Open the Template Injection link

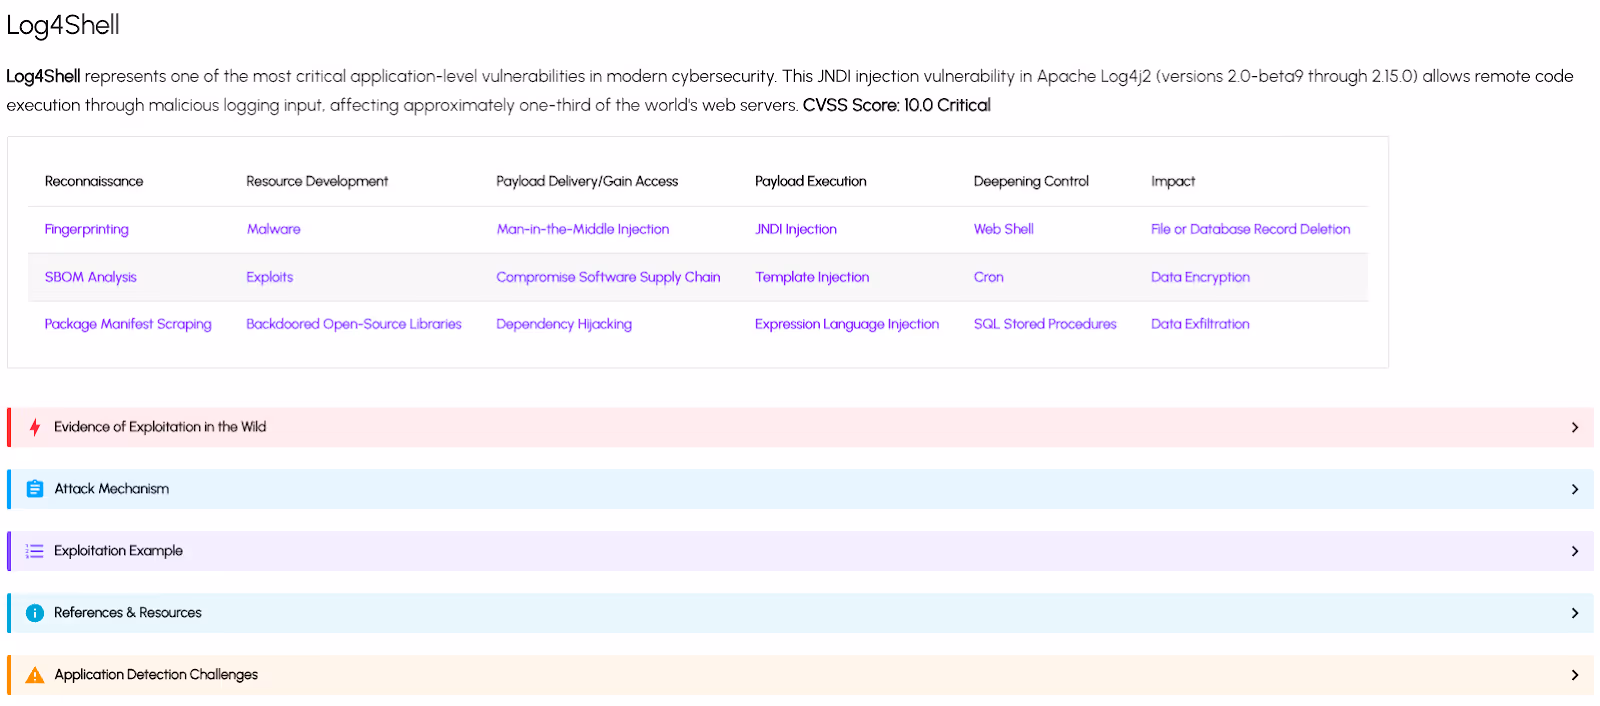pyautogui.click(x=812, y=277)
